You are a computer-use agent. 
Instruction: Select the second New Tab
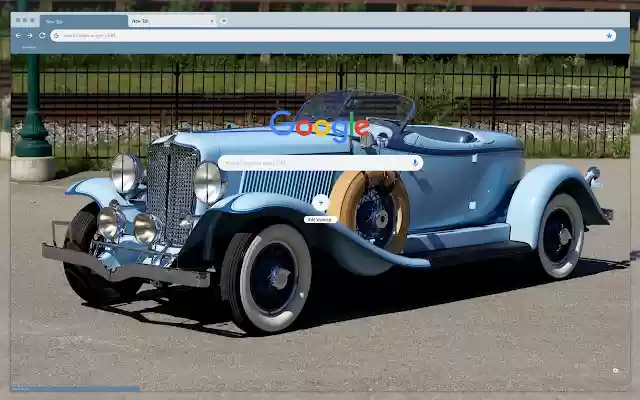click(x=172, y=21)
